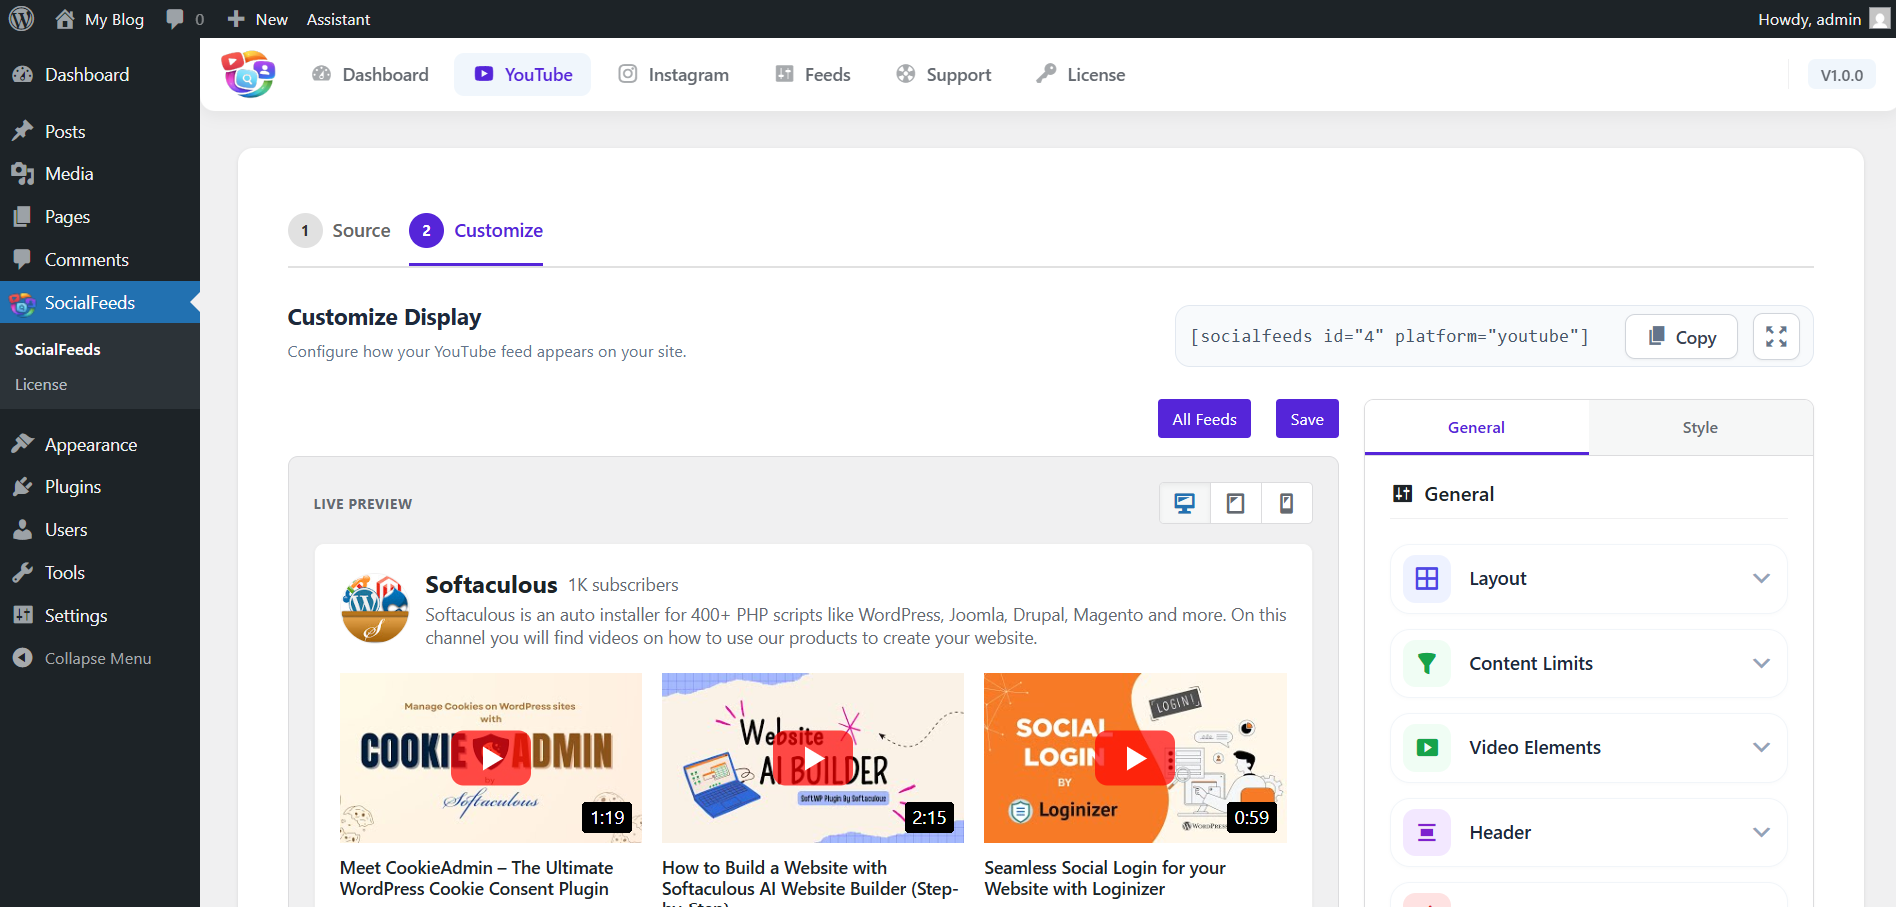Open the Instagram feed section
1896x907 pixels.
click(x=673, y=74)
